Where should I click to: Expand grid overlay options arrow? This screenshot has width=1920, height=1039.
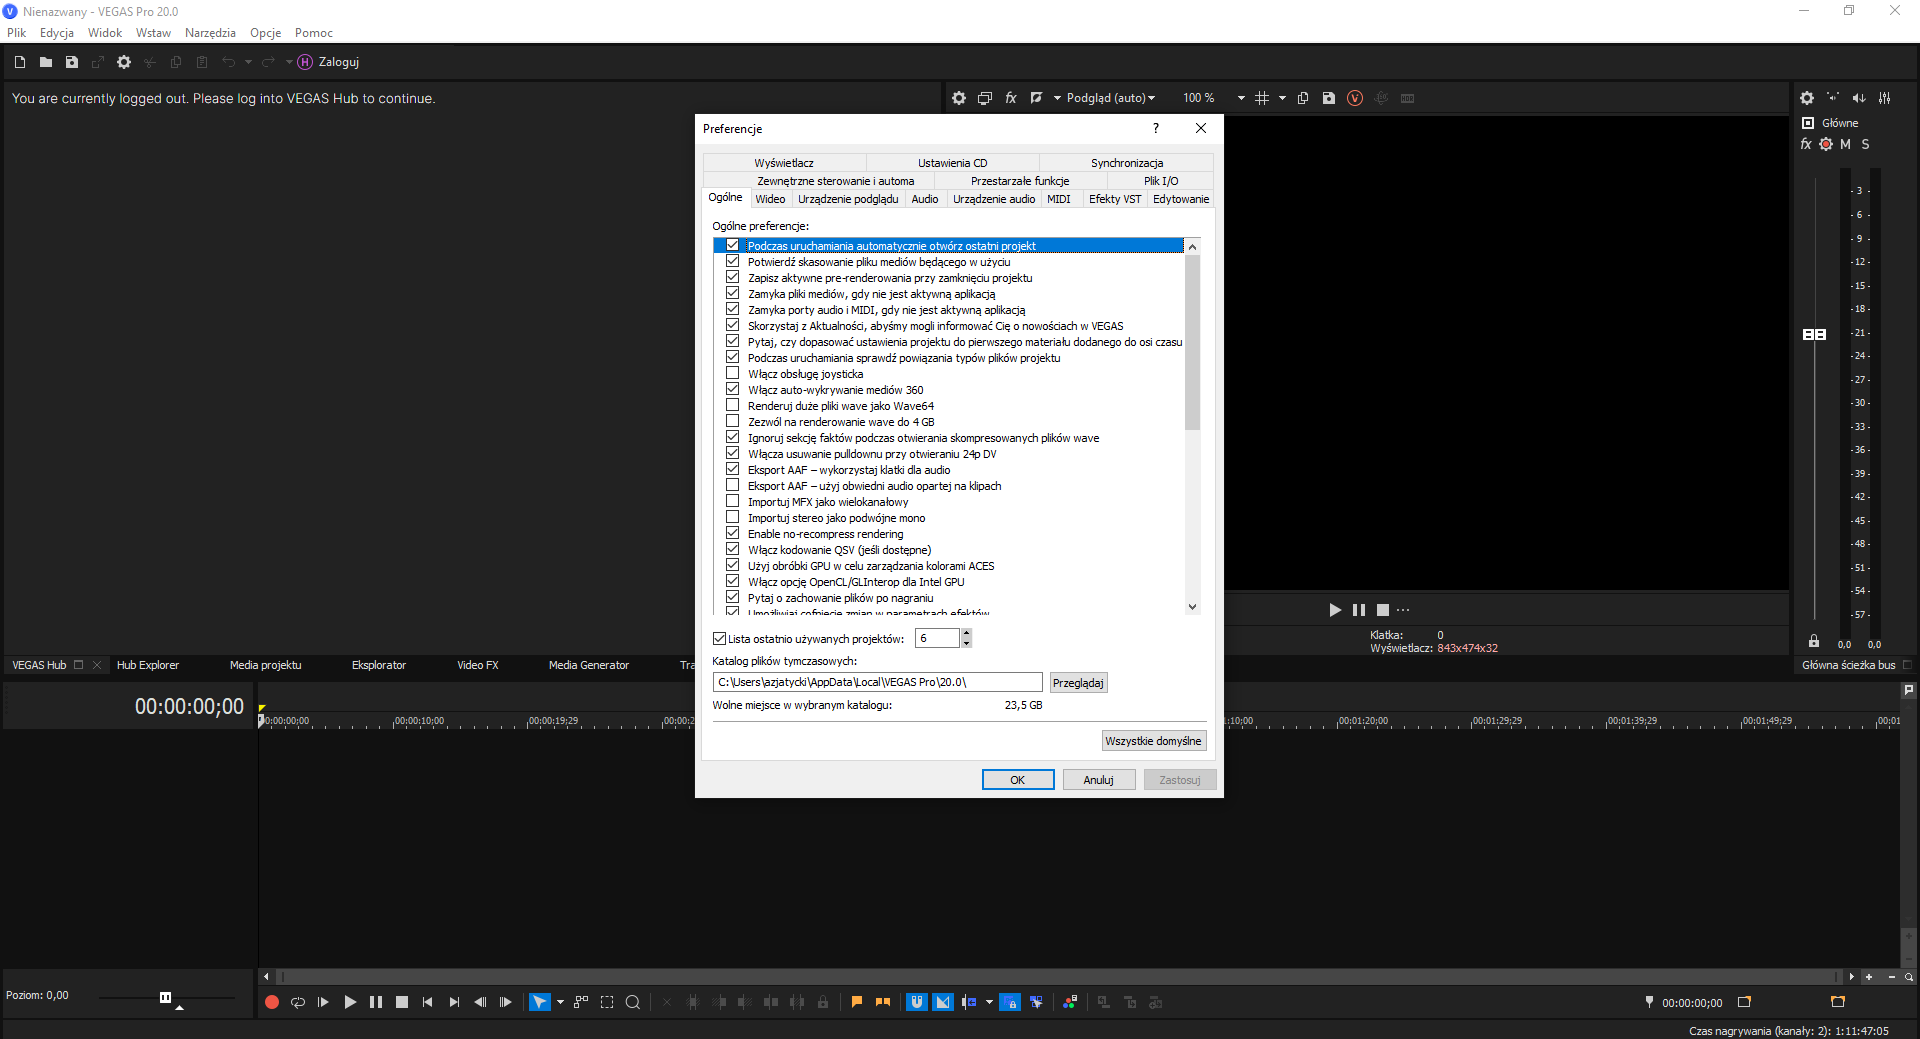(1282, 98)
